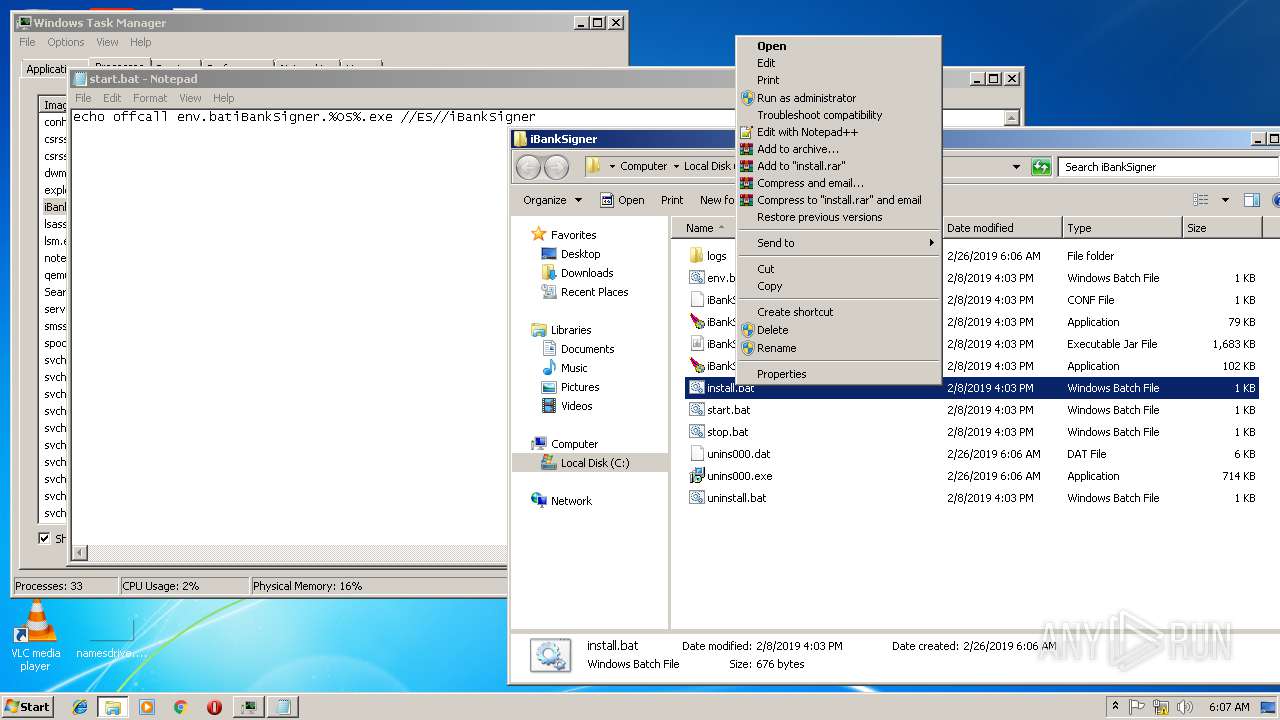Choose Run as administrator
This screenshot has width=1280, height=720.
tap(838, 98)
